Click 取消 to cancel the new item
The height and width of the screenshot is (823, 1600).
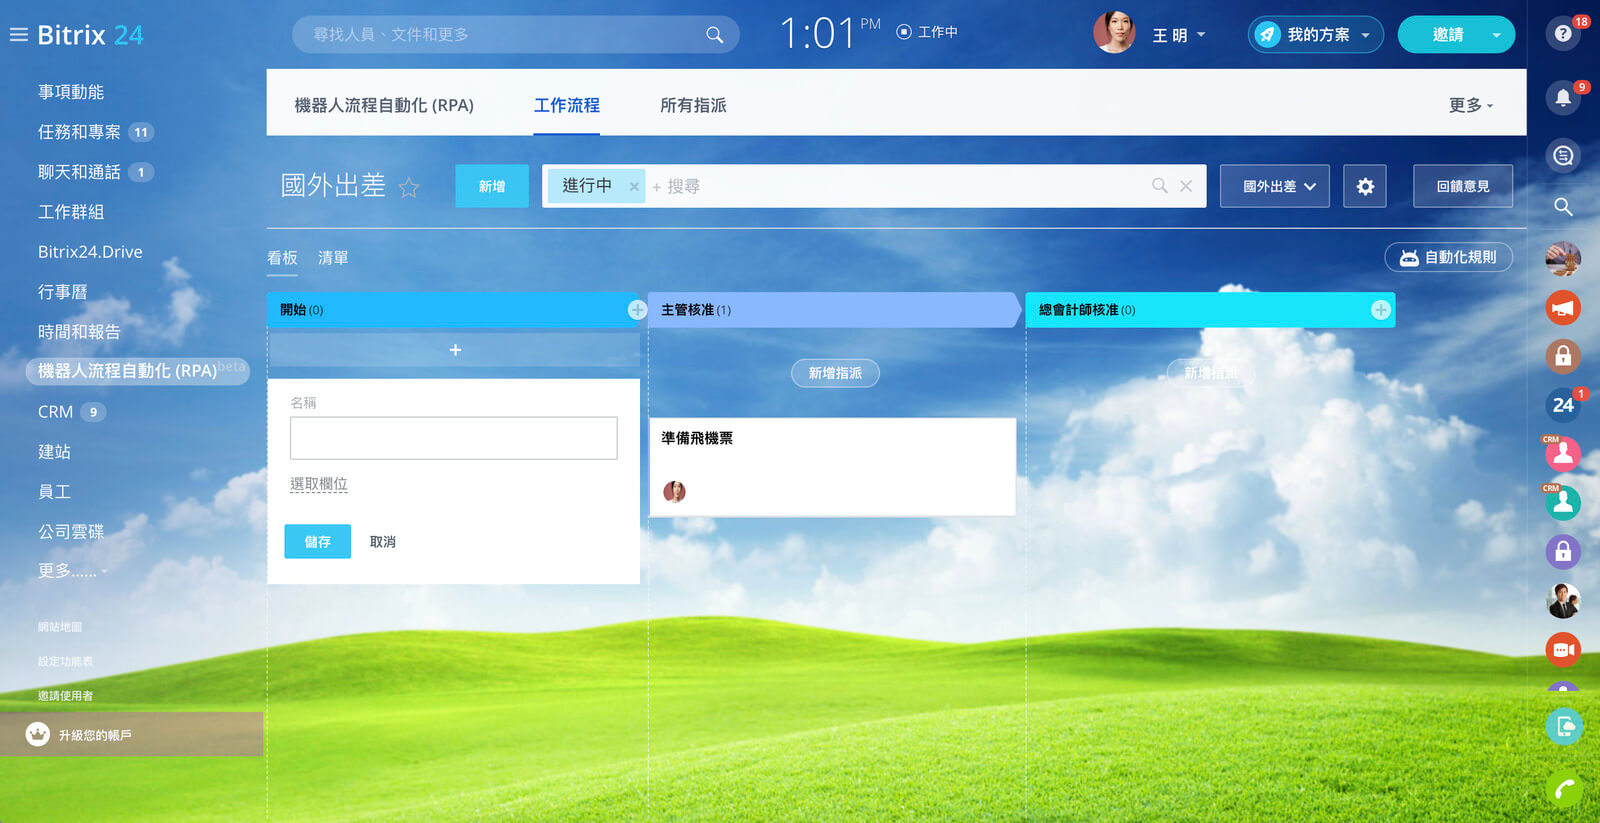(x=383, y=542)
